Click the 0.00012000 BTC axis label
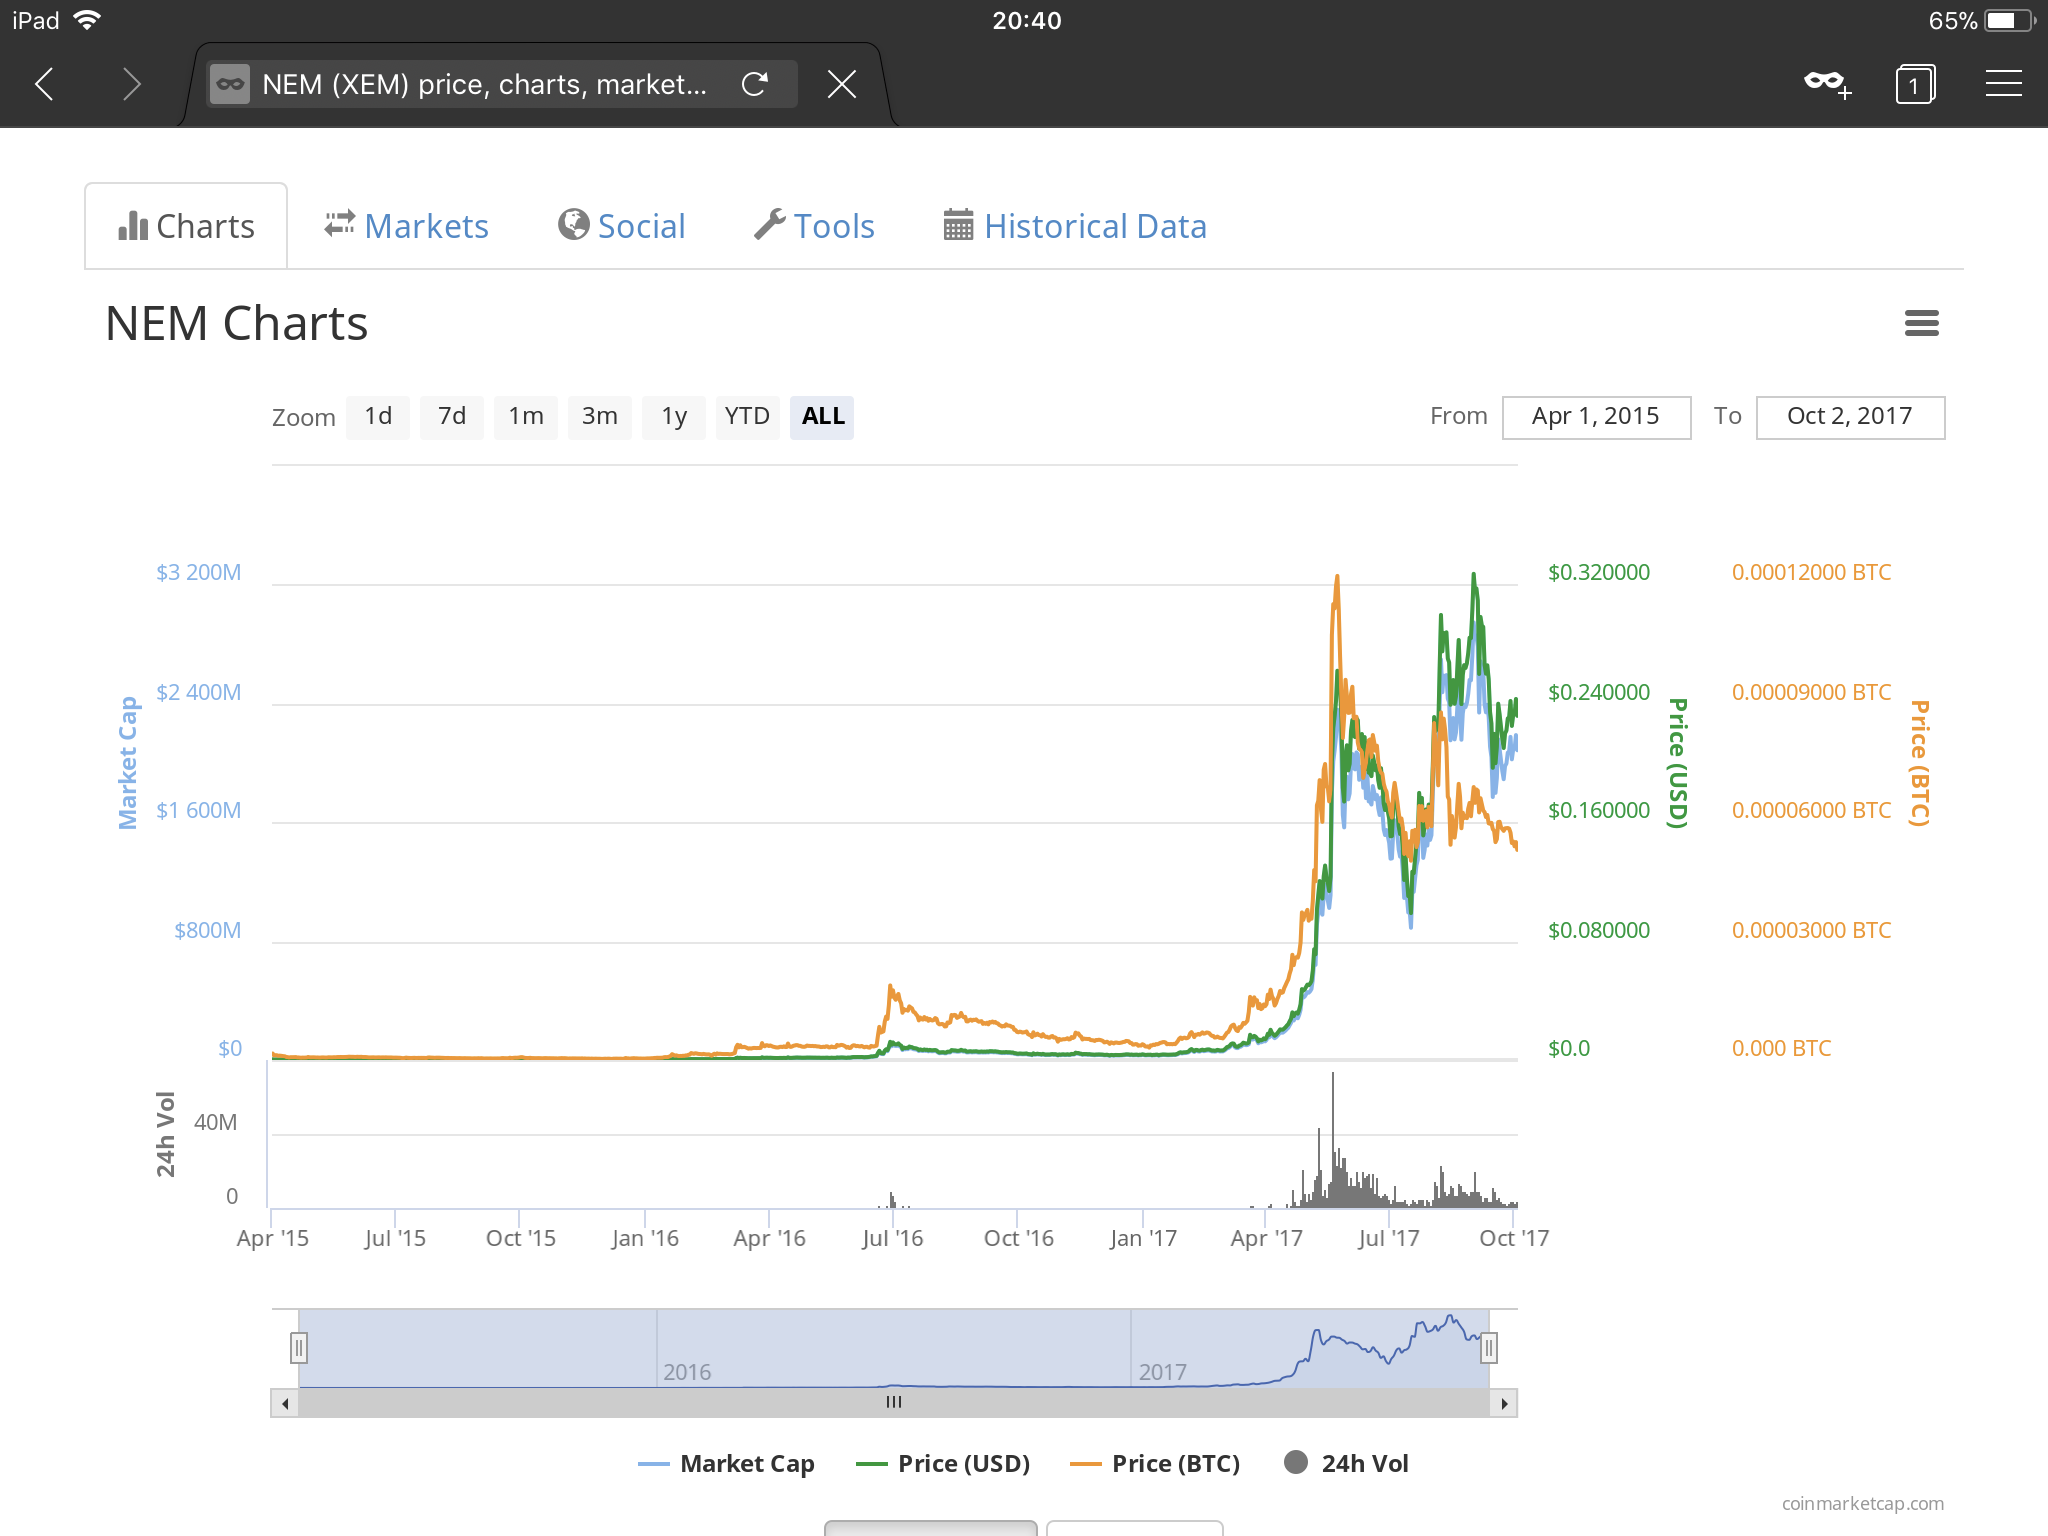This screenshot has height=1536, width=2048. pyautogui.click(x=1811, y=573)
